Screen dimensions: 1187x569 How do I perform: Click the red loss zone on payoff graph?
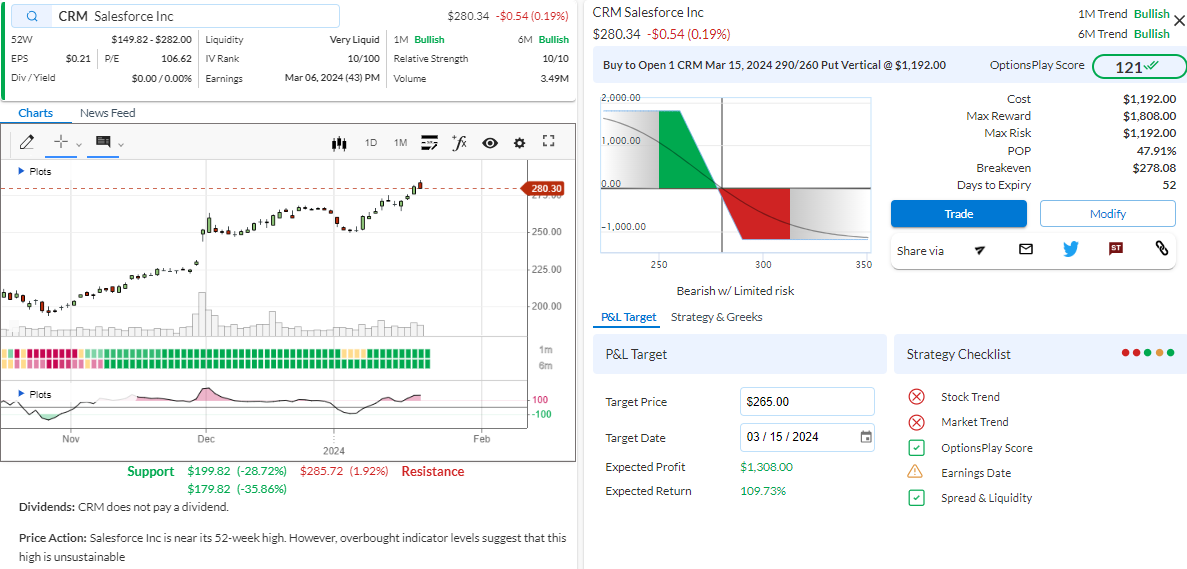pos(759,212)
